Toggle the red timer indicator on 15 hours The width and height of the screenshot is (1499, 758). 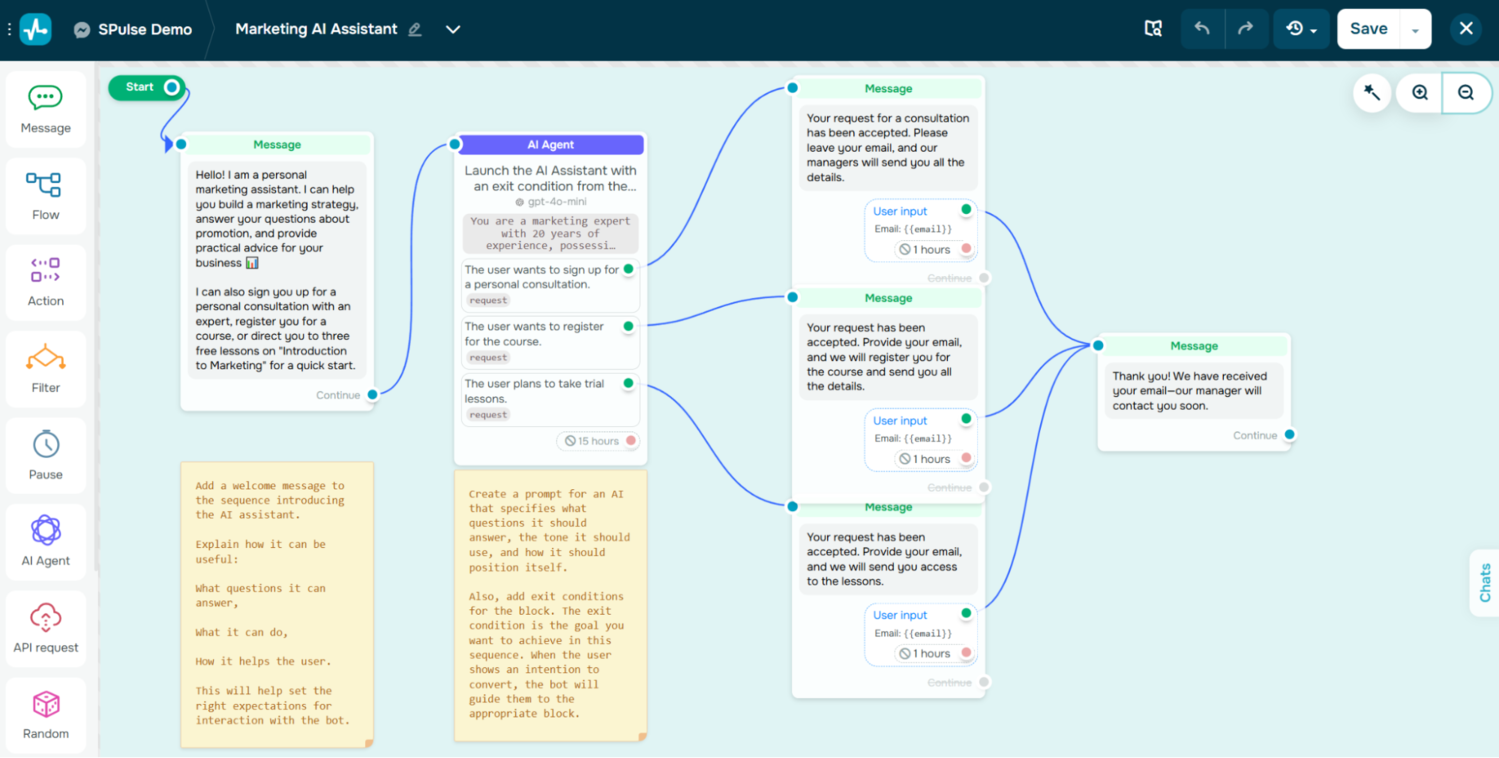pos(631,440)
